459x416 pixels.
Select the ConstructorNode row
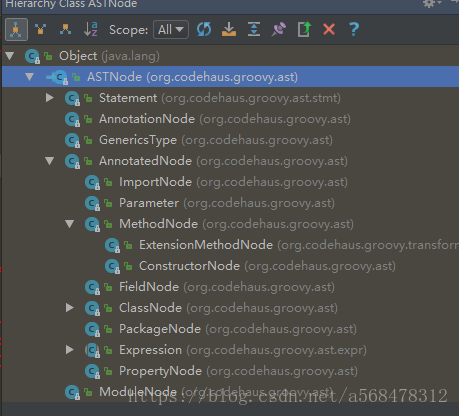tap(230, 266)
